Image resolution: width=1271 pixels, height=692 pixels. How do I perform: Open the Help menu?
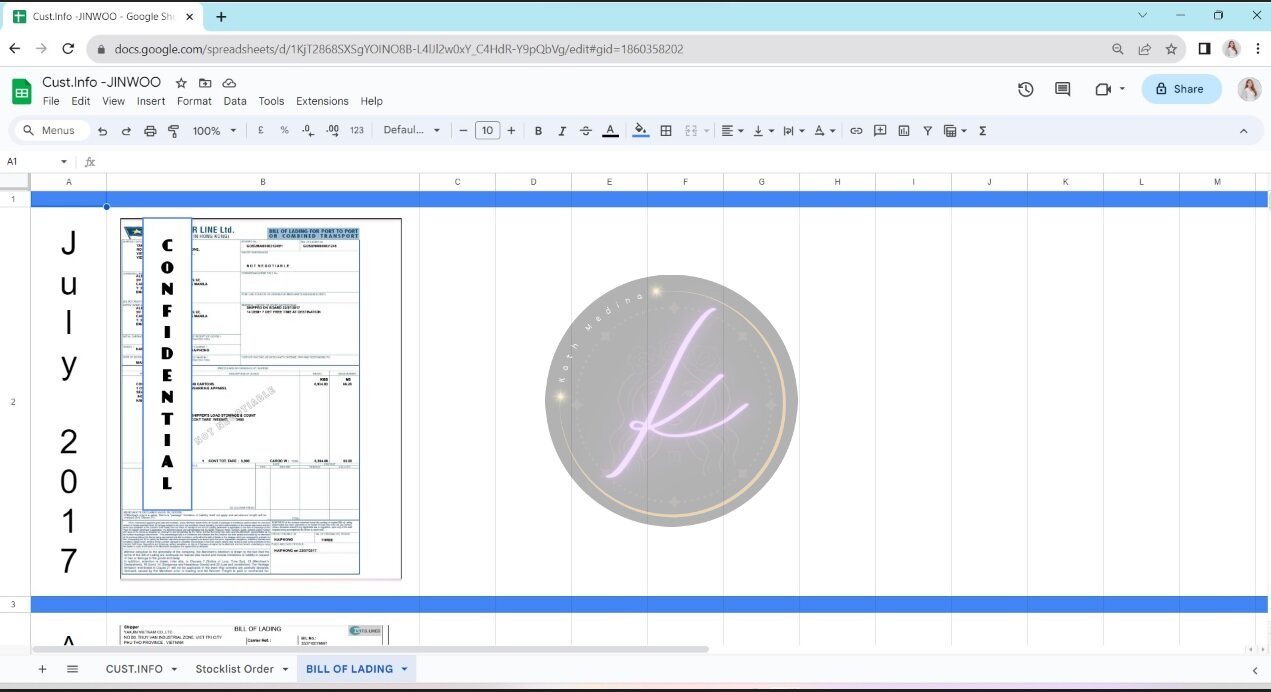372,101
